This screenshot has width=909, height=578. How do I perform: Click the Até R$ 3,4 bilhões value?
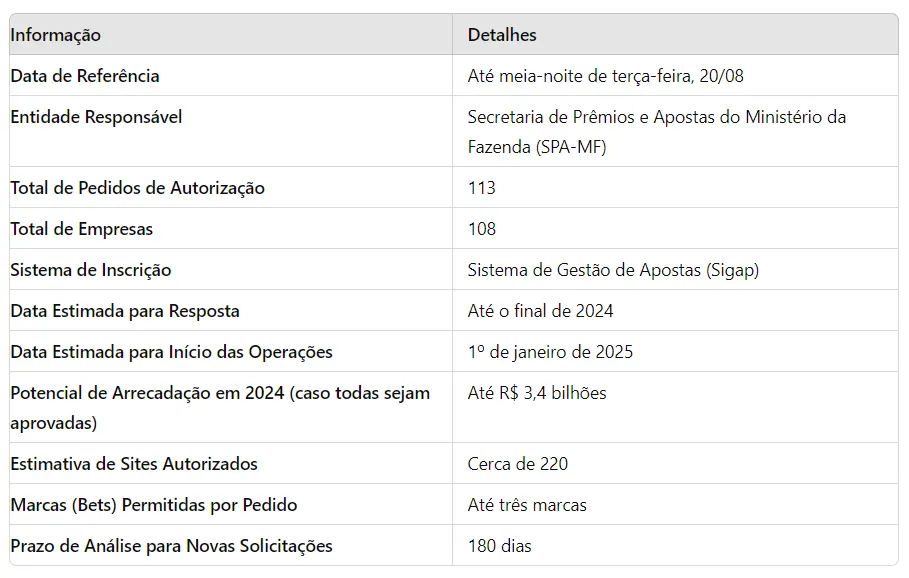click(537, 393)
